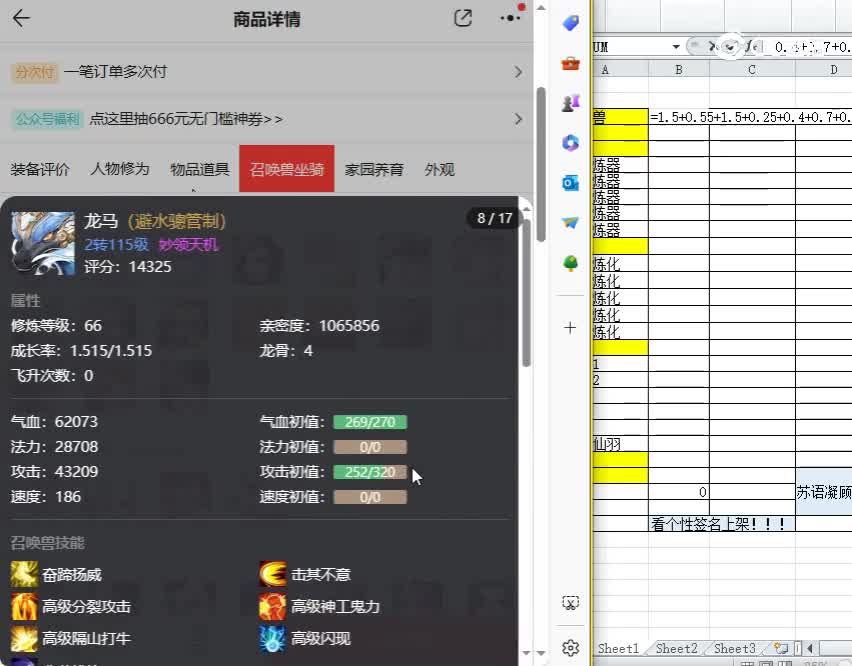The image size is (852, 666).
Task: Switch to the Sheet2 worksheet tab
Action: pyautogui.click(x=676, y=648)
